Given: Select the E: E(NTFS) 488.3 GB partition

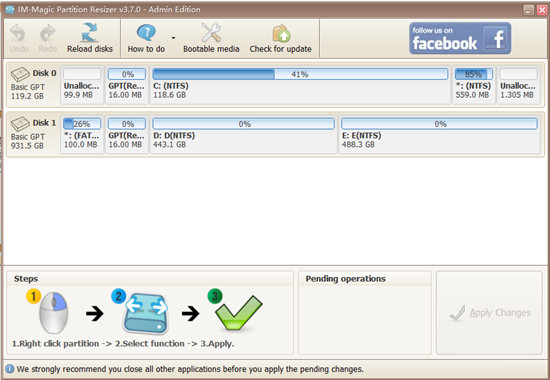Looking at the screenshot, I should coord(440,134).
